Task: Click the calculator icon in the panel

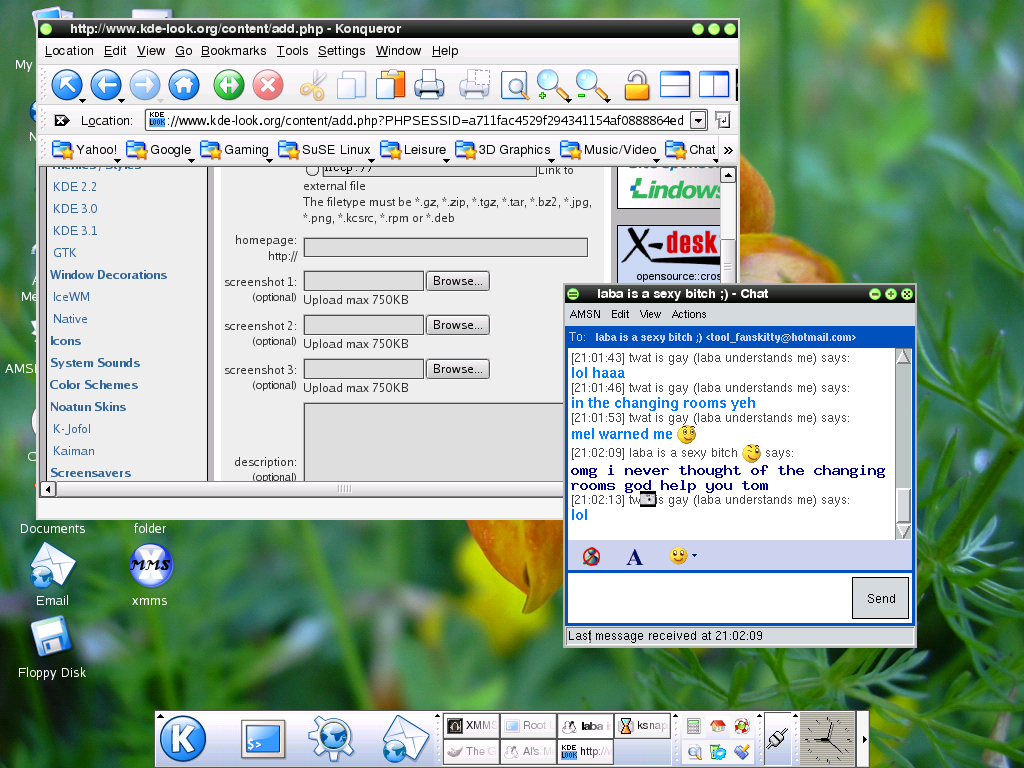Action: [694, 726]
